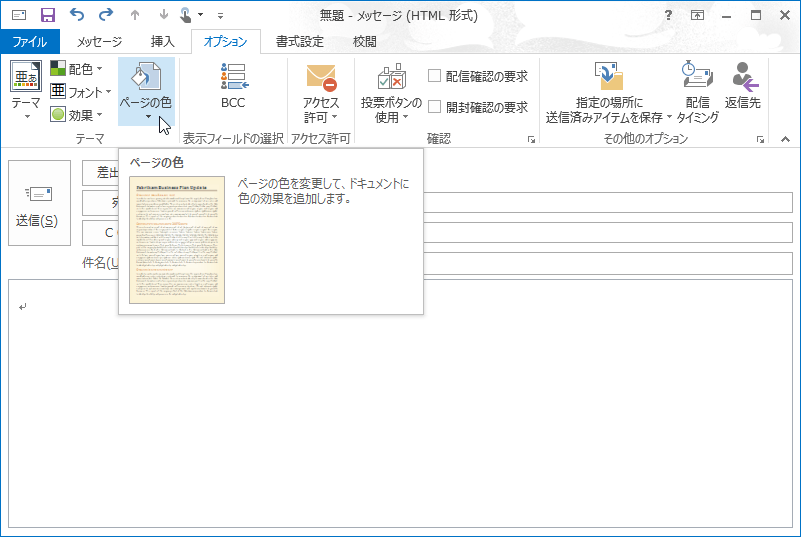
Task: Collapse the ribbon with the chevron
Action: pyautogui.click(x=785, y=139)
